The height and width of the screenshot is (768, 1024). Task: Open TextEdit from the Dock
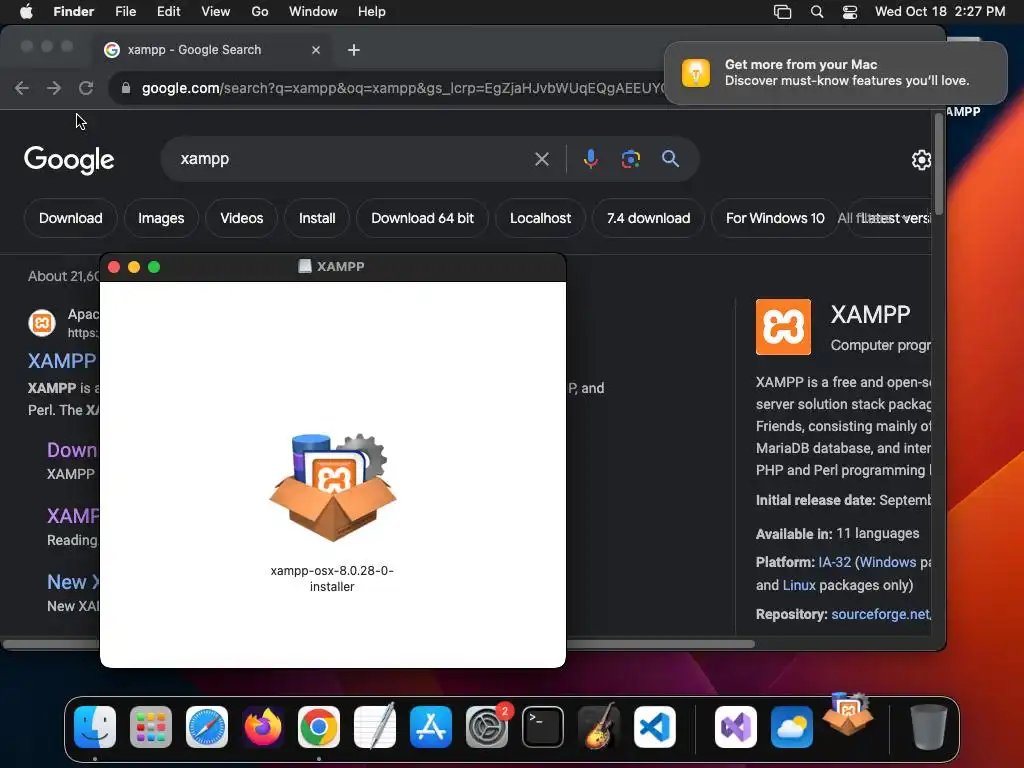click(x=375, y=726)
